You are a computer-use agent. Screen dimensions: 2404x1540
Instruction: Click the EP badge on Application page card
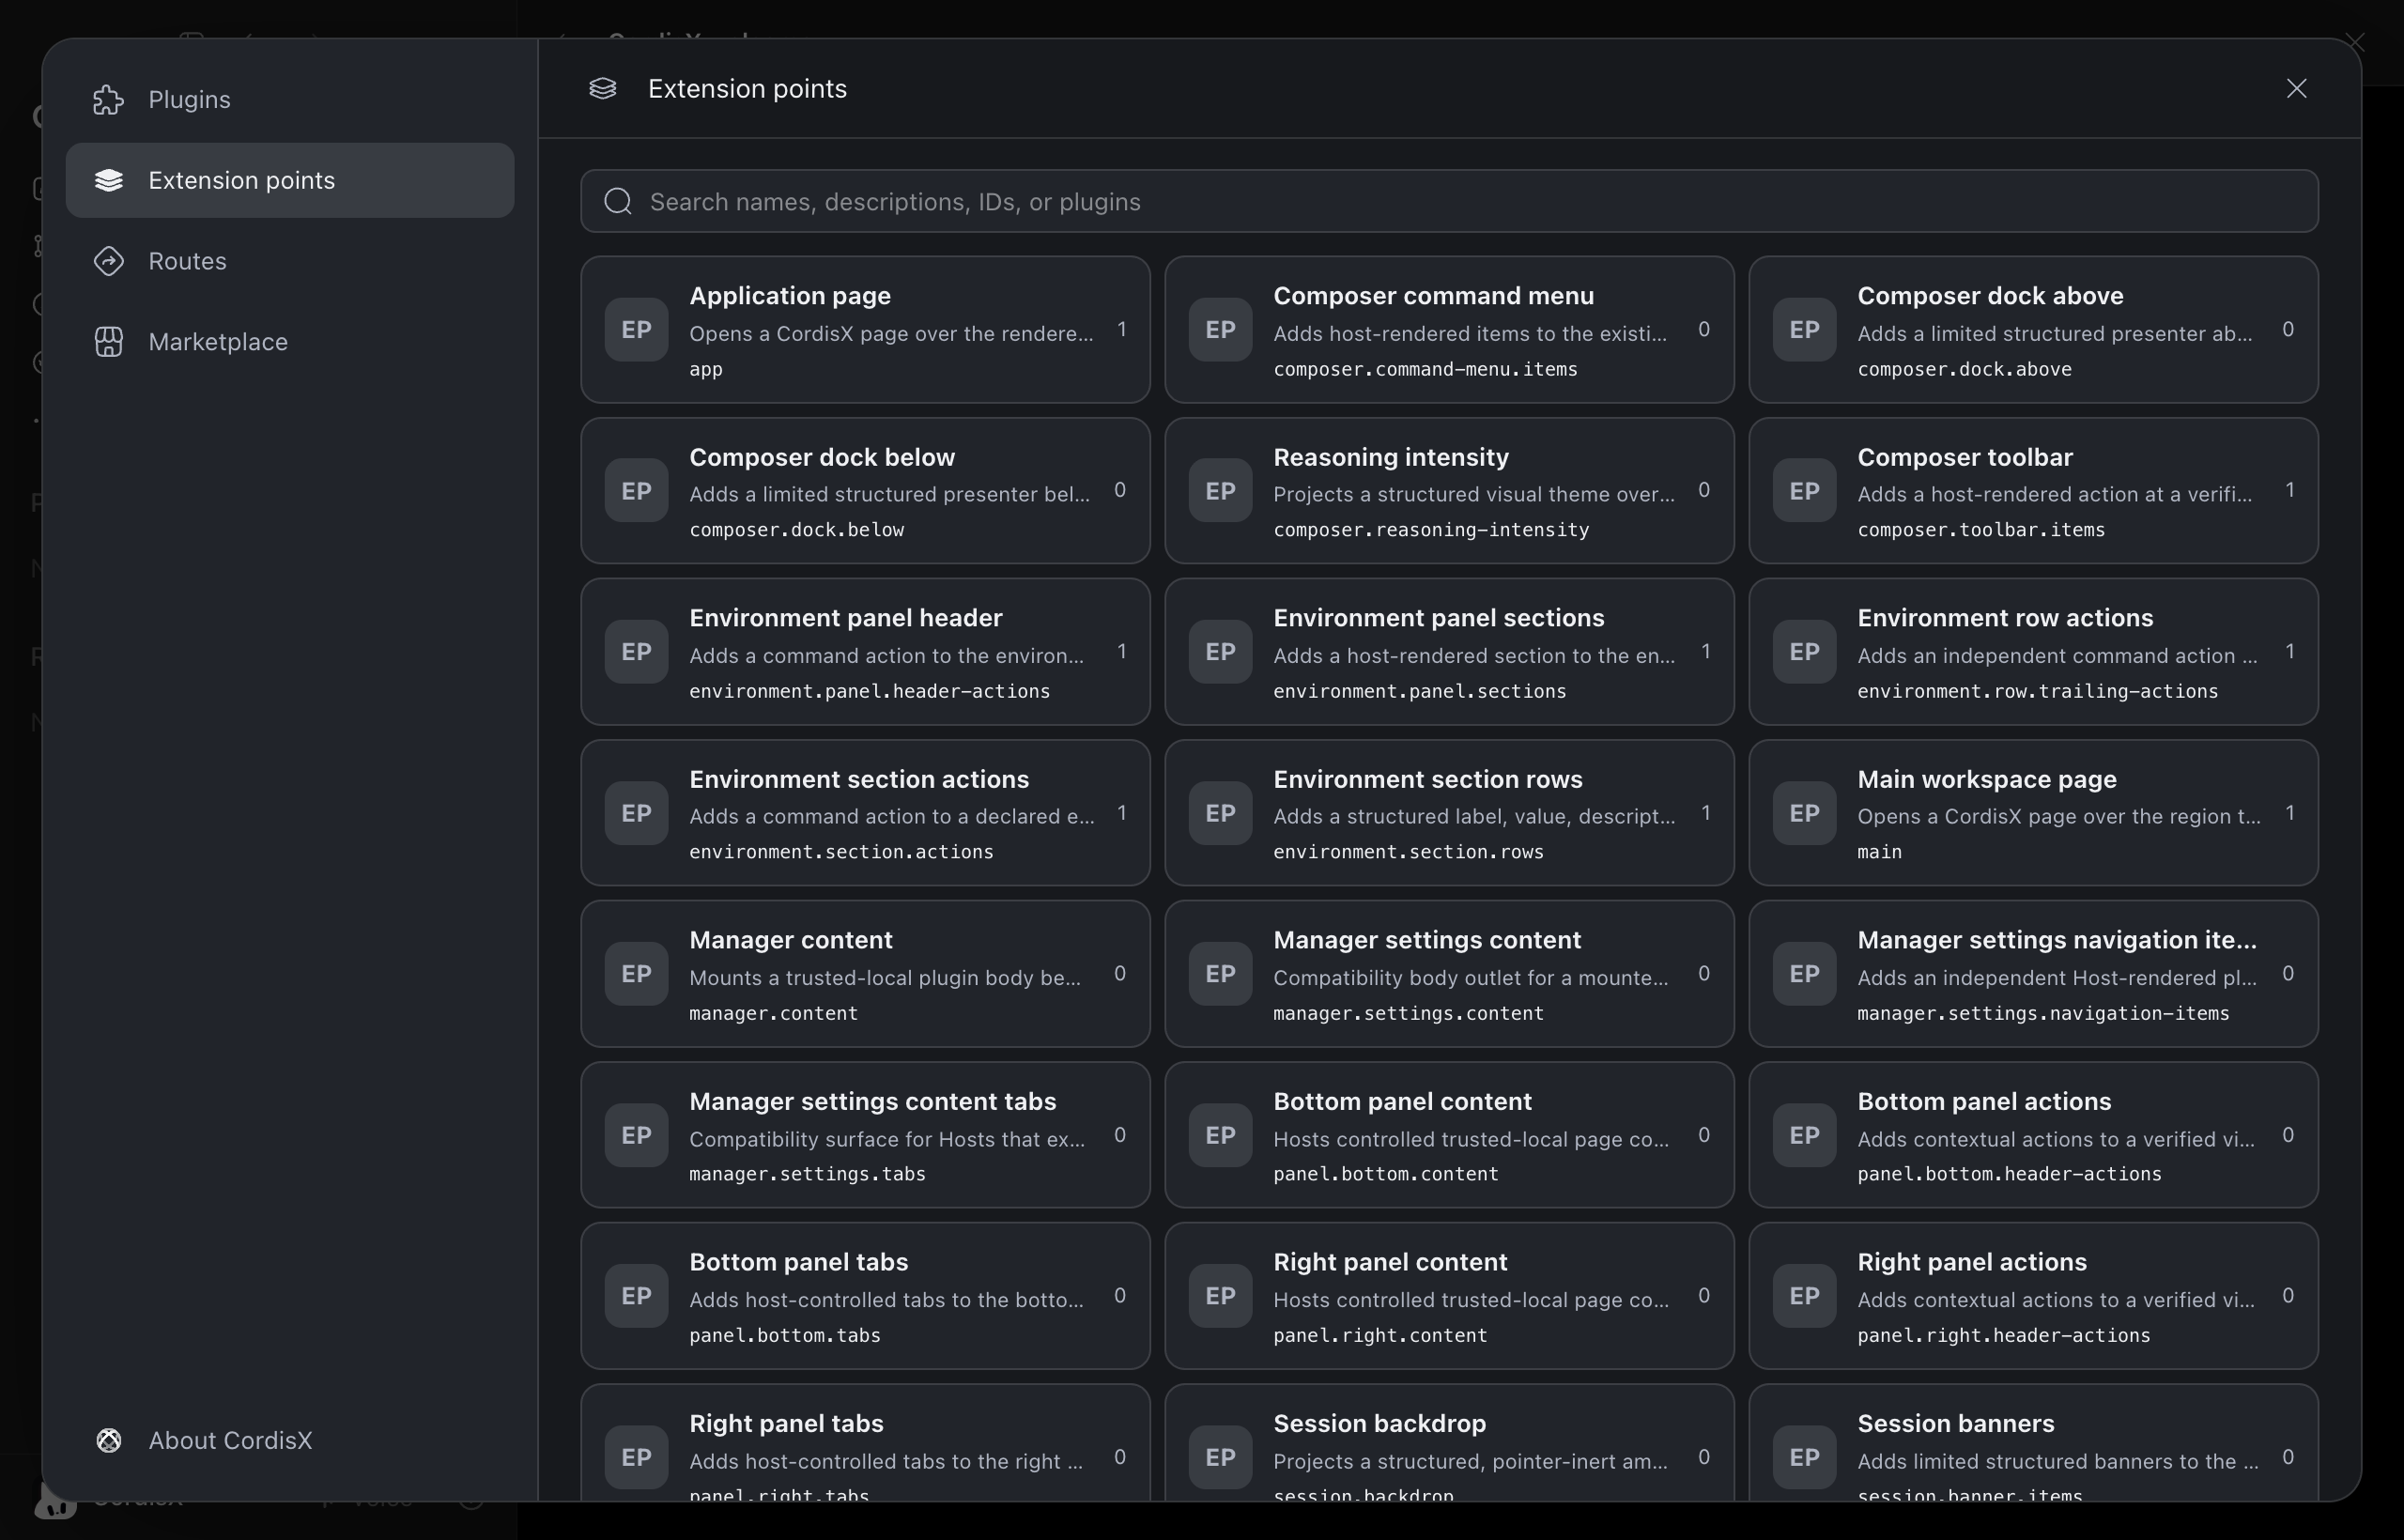[x=636, y=329]
